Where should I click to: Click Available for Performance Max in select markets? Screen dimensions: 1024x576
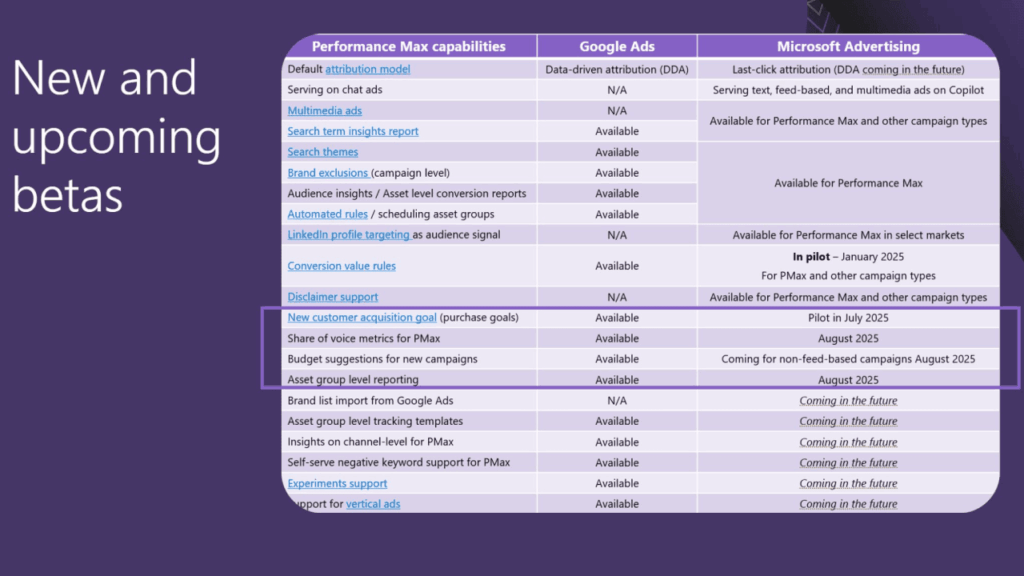coord(848,235)
